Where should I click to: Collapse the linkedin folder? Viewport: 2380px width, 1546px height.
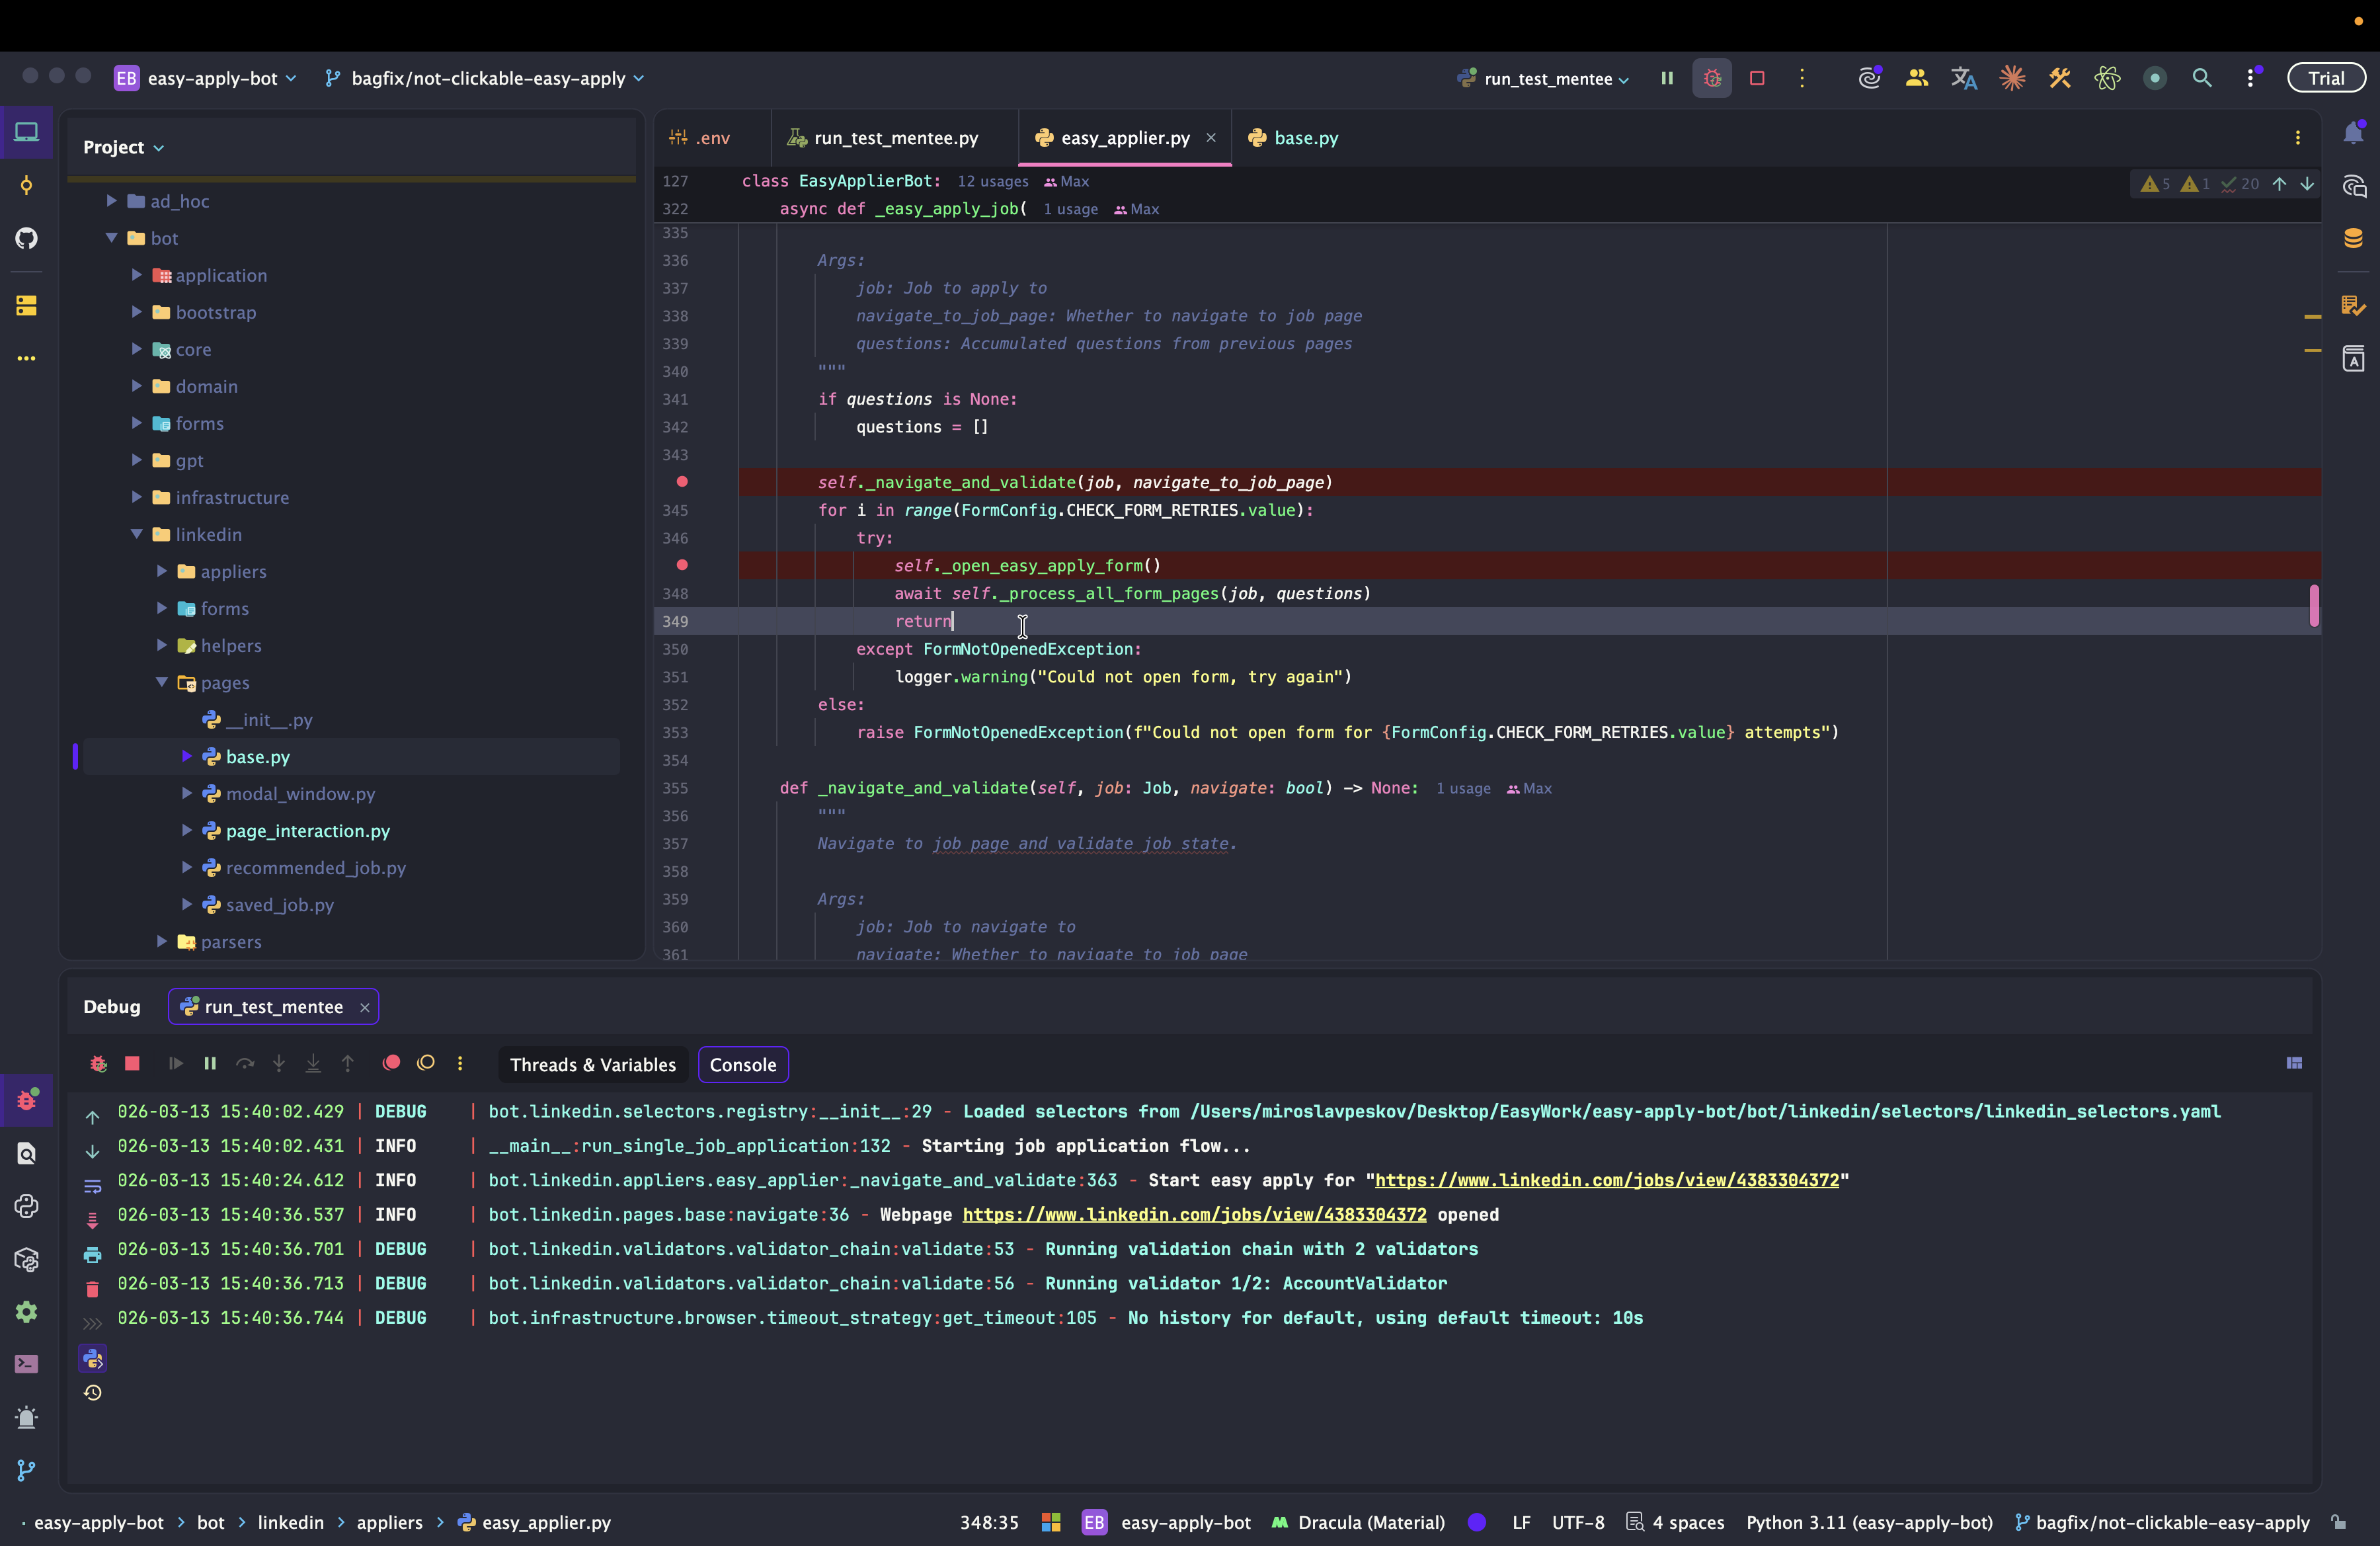(137, 534)
